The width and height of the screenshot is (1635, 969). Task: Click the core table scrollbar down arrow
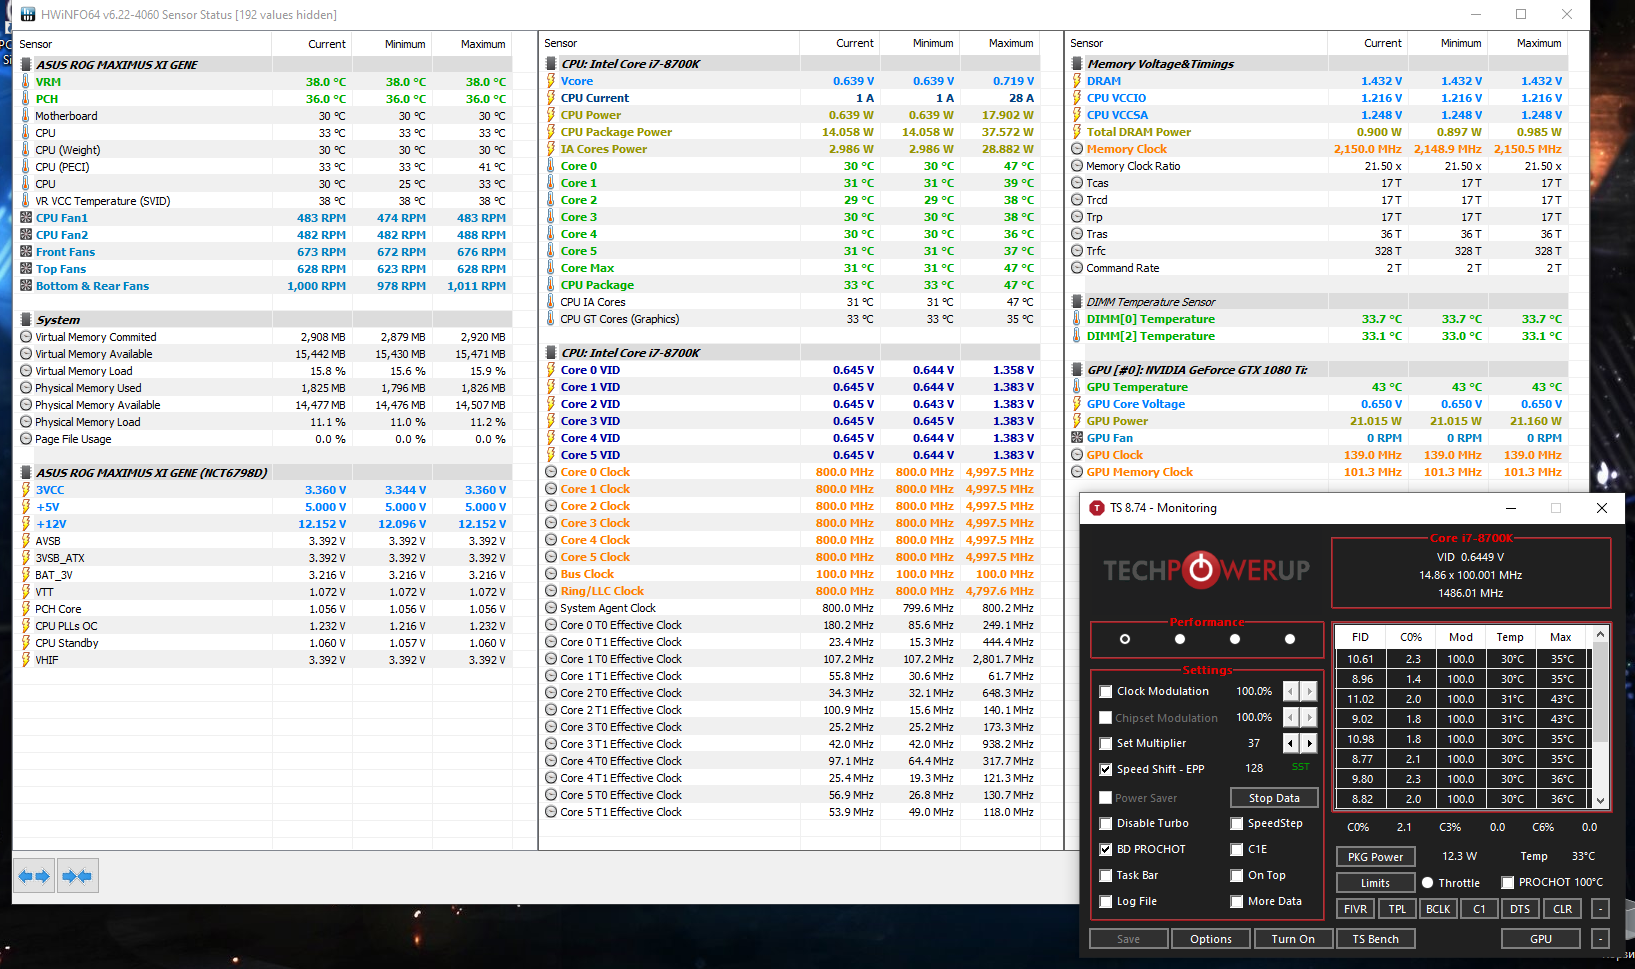[1600, 800]
